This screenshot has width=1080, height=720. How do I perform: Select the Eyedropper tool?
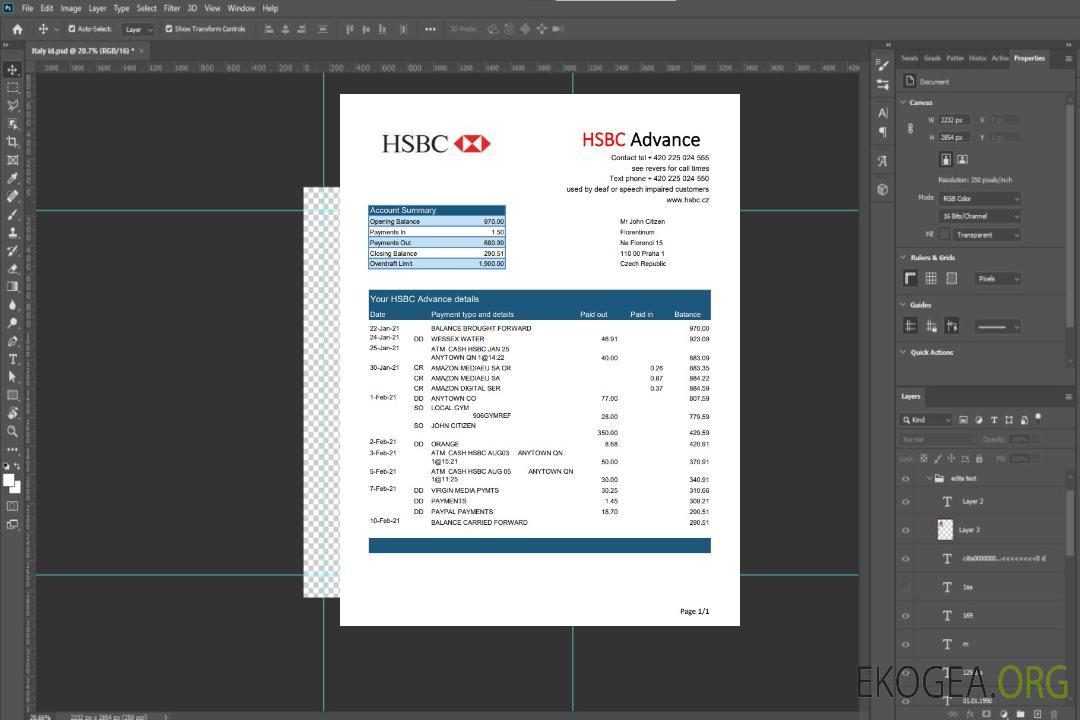[x=12, y=178]
